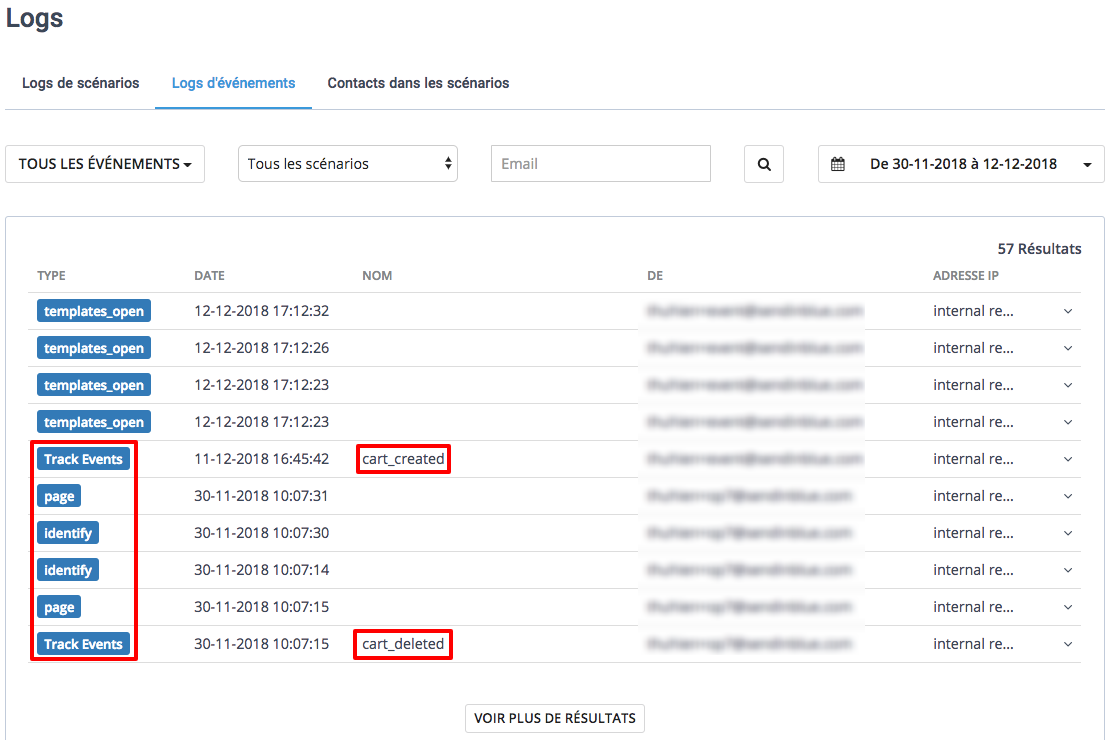The width and height of the screenshot is (1110, 740).
Task: Click the DATE column header
Action: coord(210,275)
